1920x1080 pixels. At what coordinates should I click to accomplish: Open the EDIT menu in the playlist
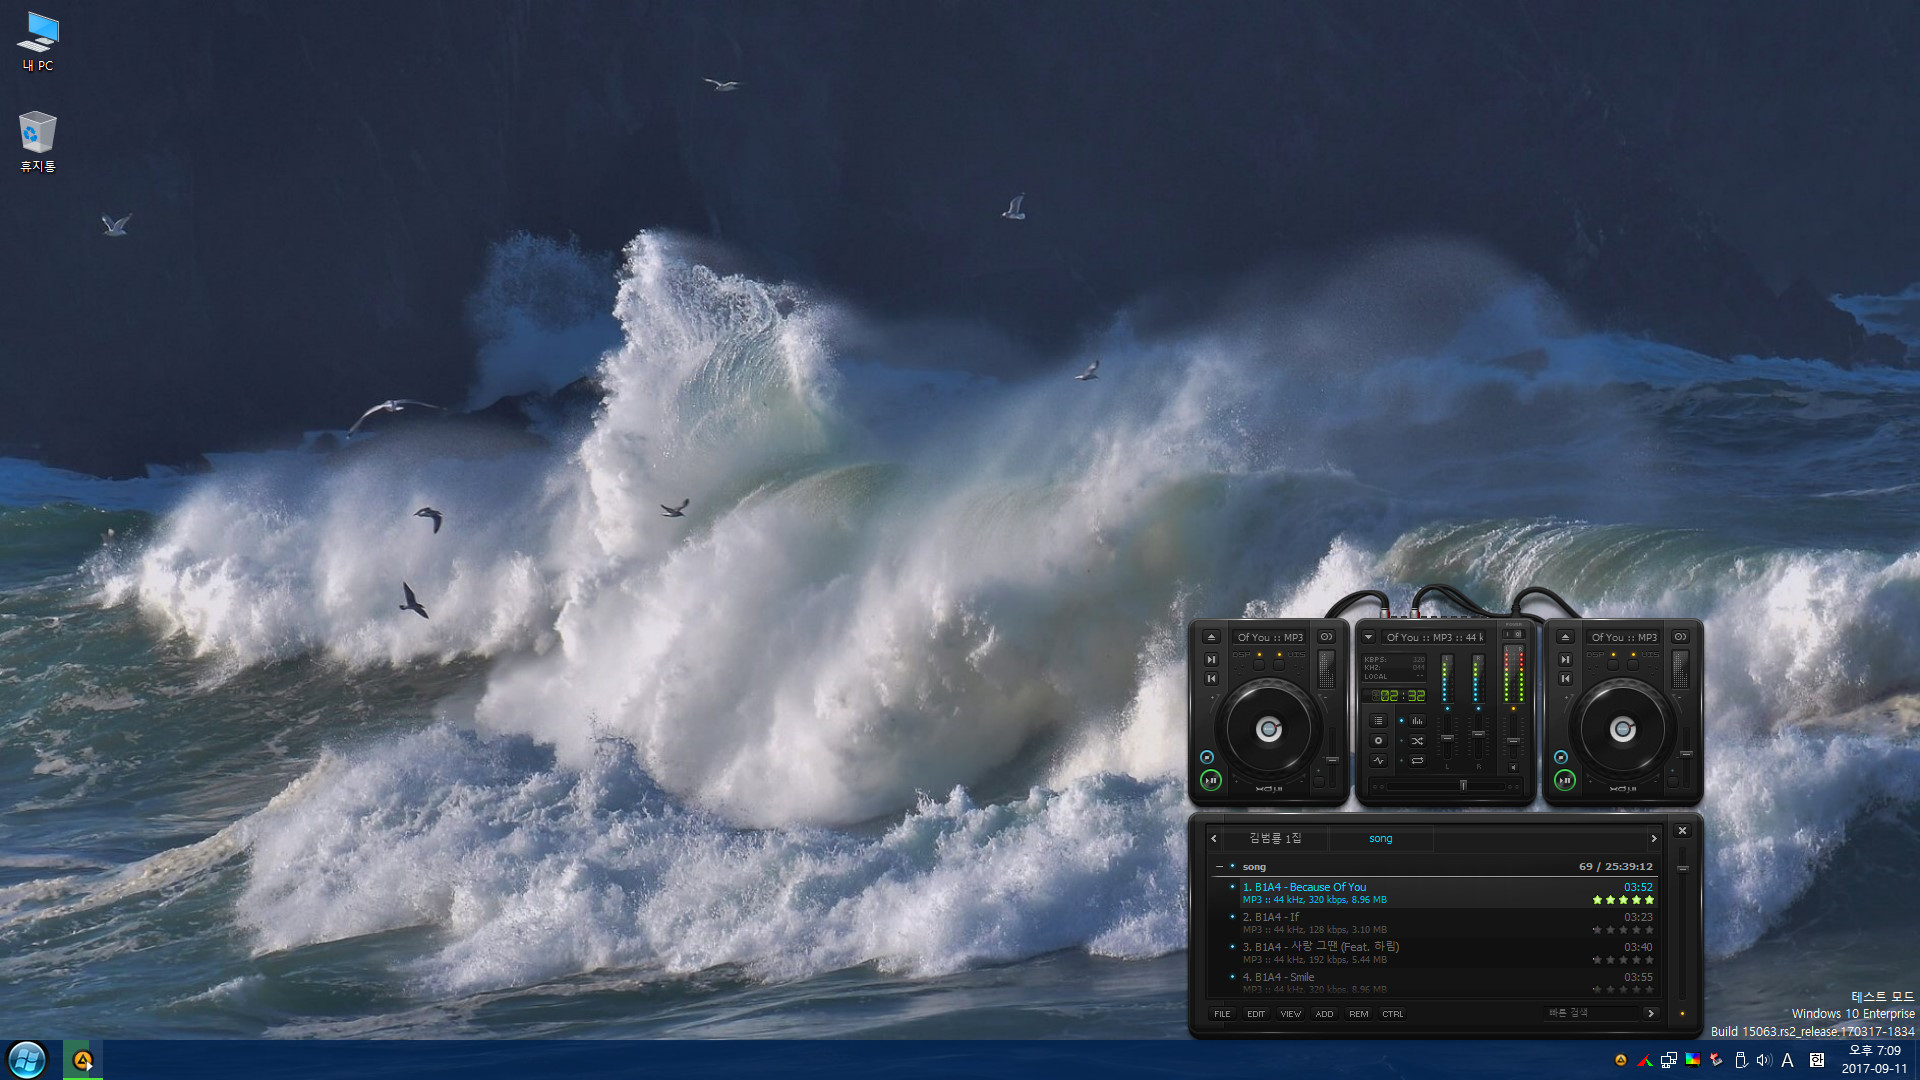[x=1256, y=1014]
